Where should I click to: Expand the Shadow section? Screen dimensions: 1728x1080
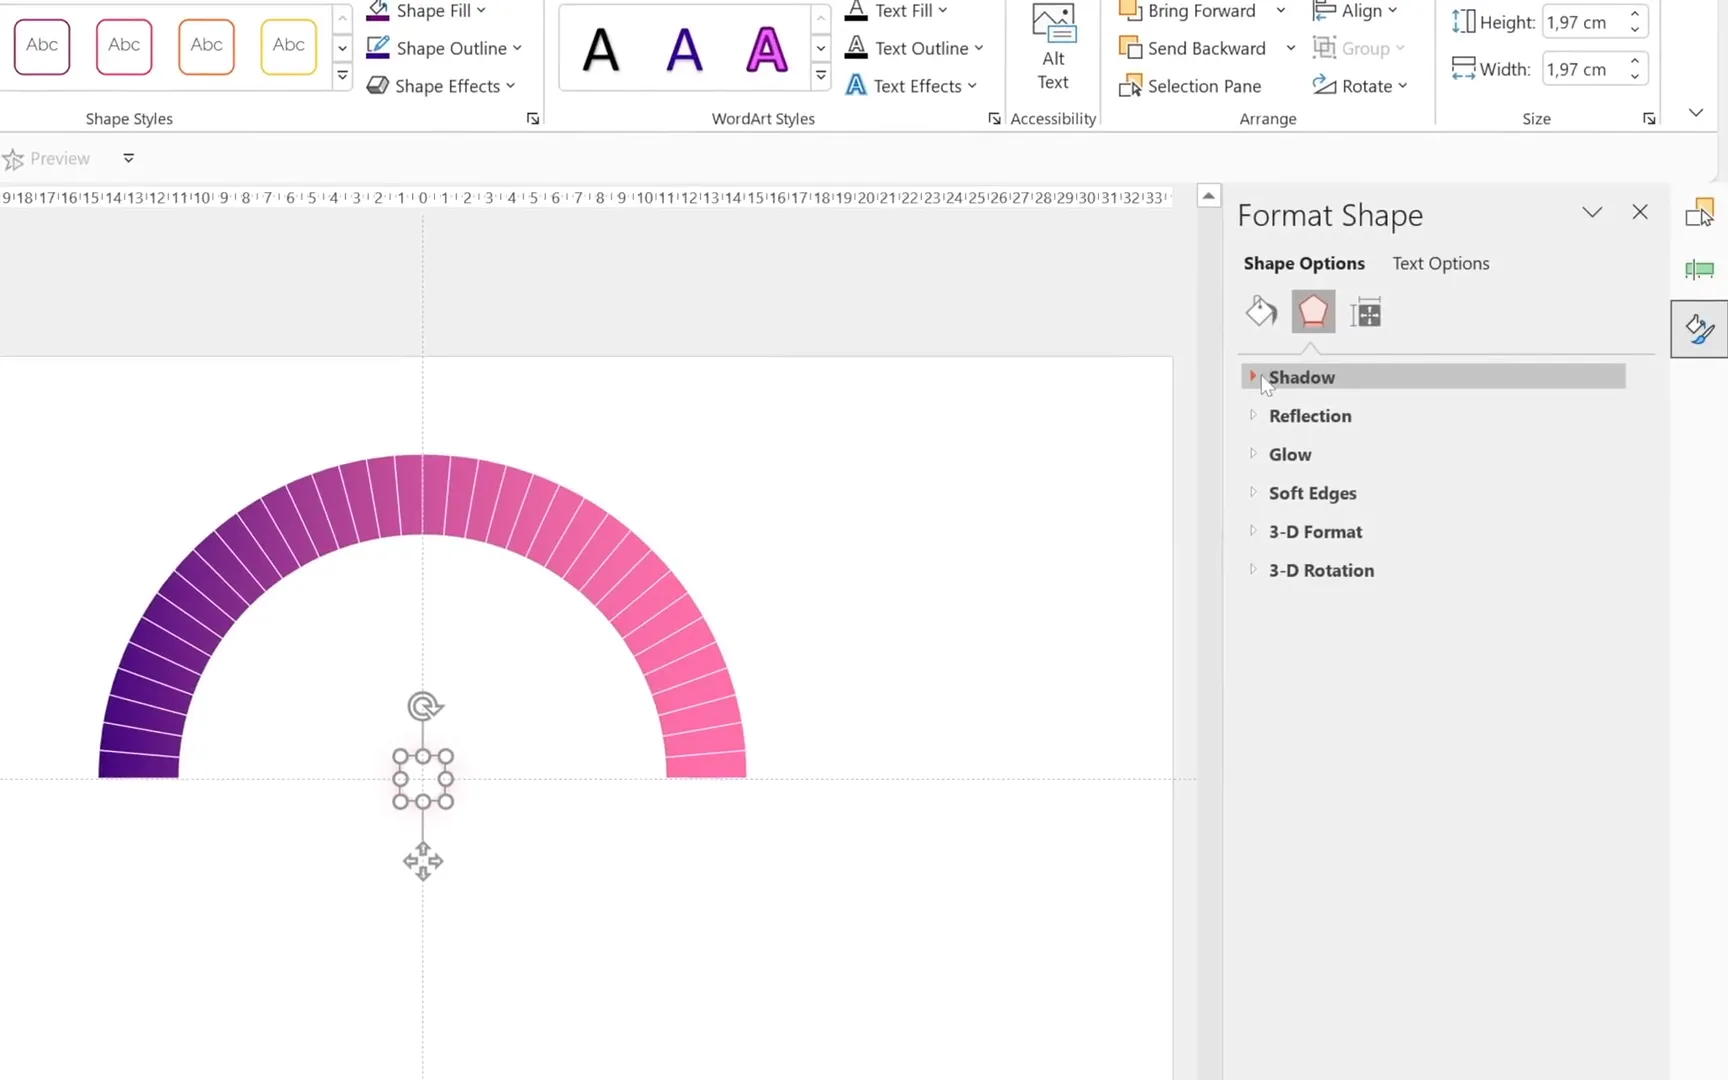(1301, 377)
